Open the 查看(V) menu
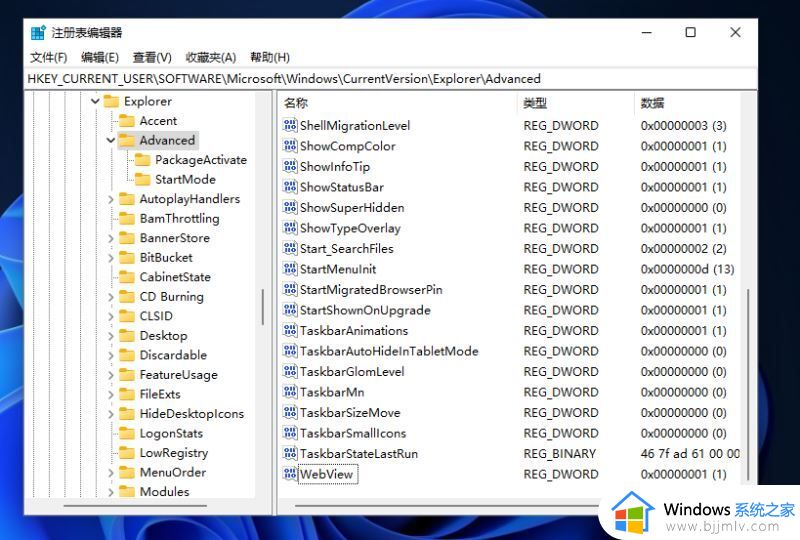800x540 pixels. 152,57
